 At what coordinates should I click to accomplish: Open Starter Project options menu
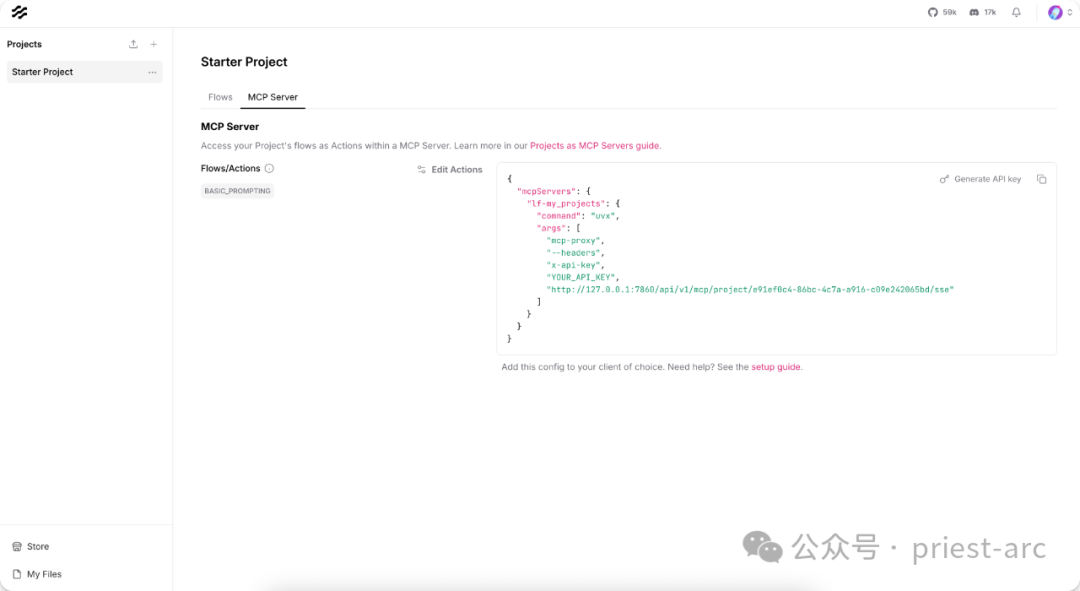pos(152,72)
